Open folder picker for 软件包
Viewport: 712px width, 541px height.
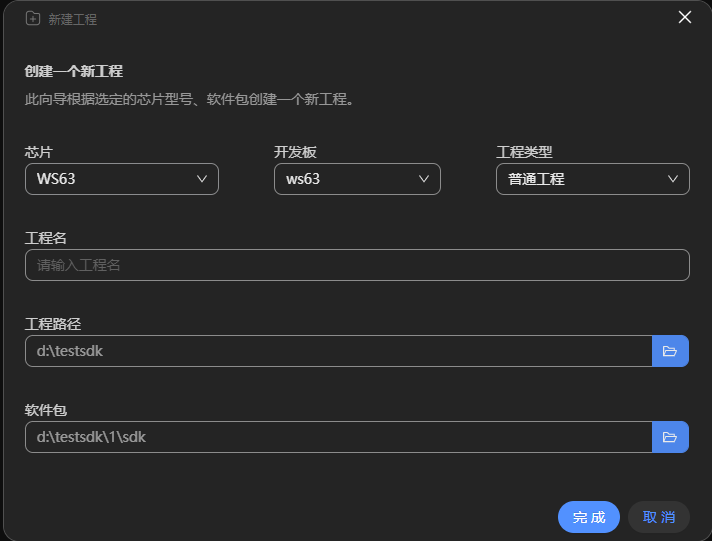click(670, 437)
